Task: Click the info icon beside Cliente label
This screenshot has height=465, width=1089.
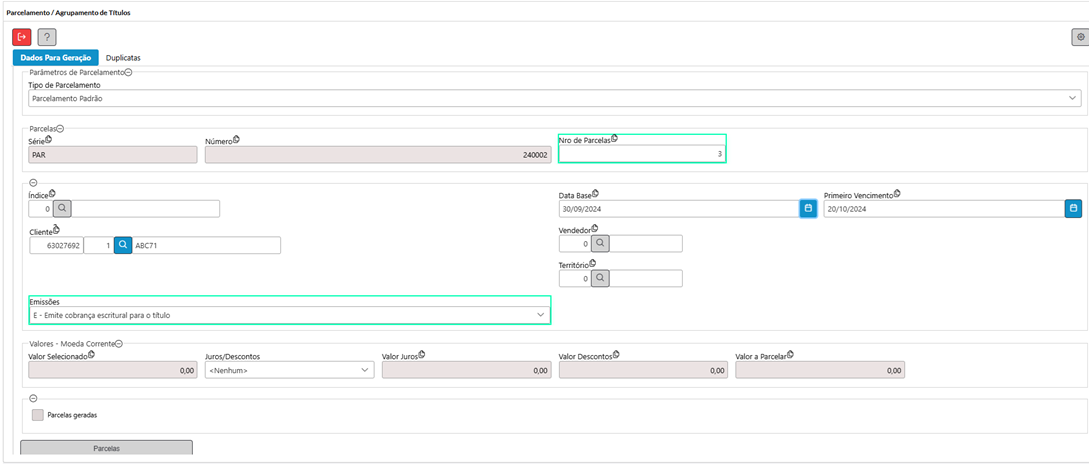Action: (x=56, y=229)
